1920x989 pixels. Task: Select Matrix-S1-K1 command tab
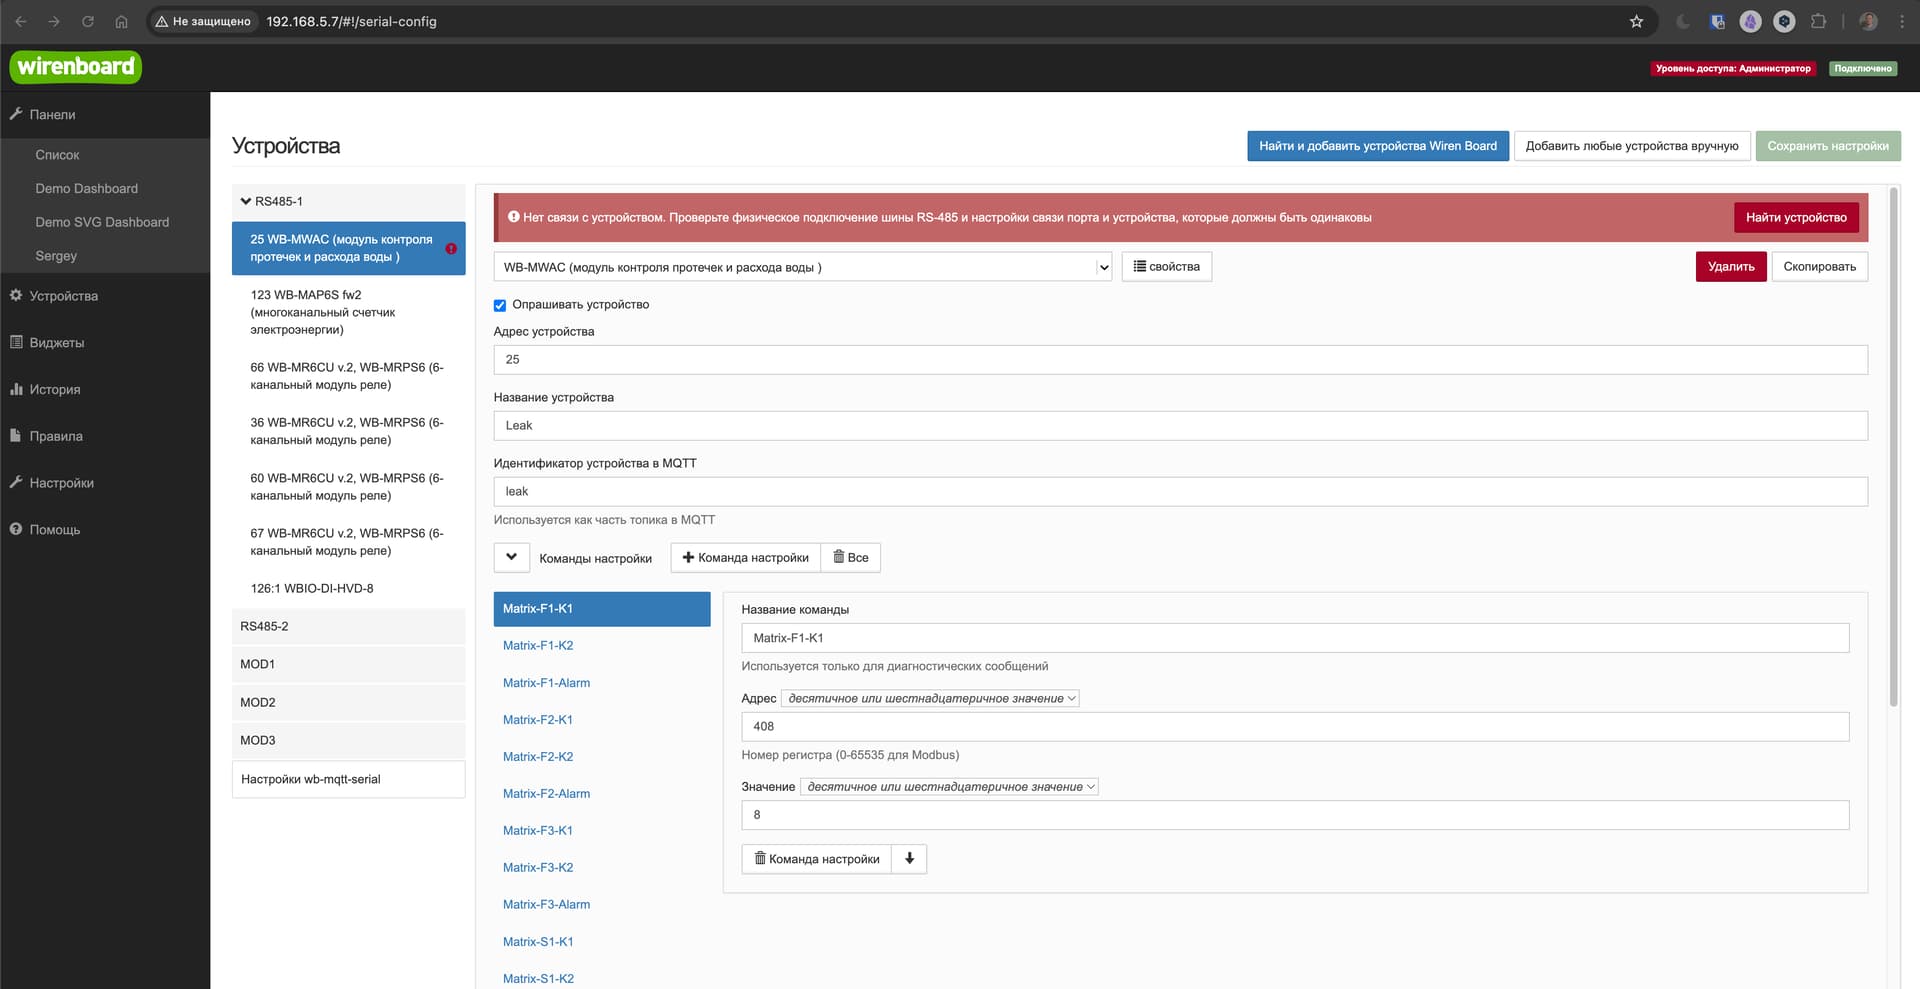click(x=602, y=942)
